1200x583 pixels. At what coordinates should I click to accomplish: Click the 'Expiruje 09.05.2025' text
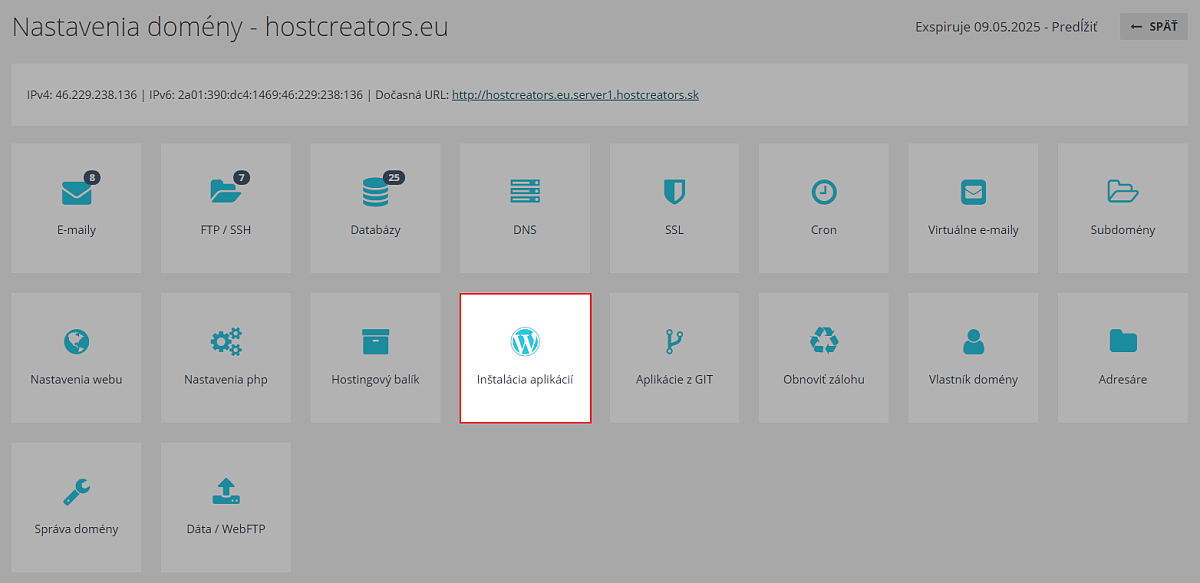[x=976, y=27]
